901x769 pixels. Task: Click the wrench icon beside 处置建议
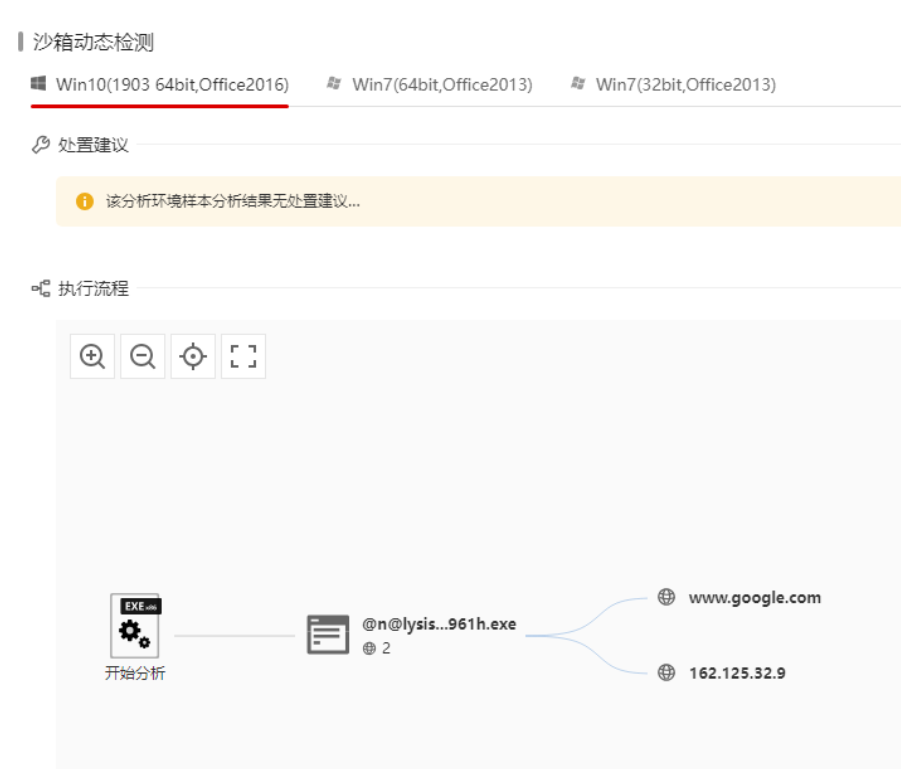click(x=41, y=145)
